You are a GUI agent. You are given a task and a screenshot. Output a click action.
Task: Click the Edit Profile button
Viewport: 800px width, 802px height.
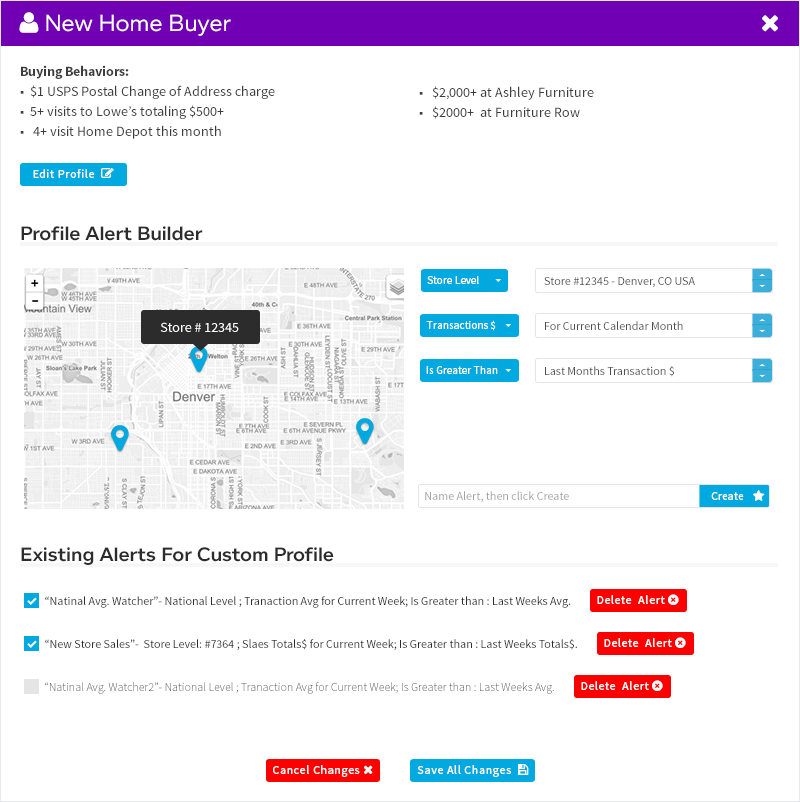pos(73,174)
